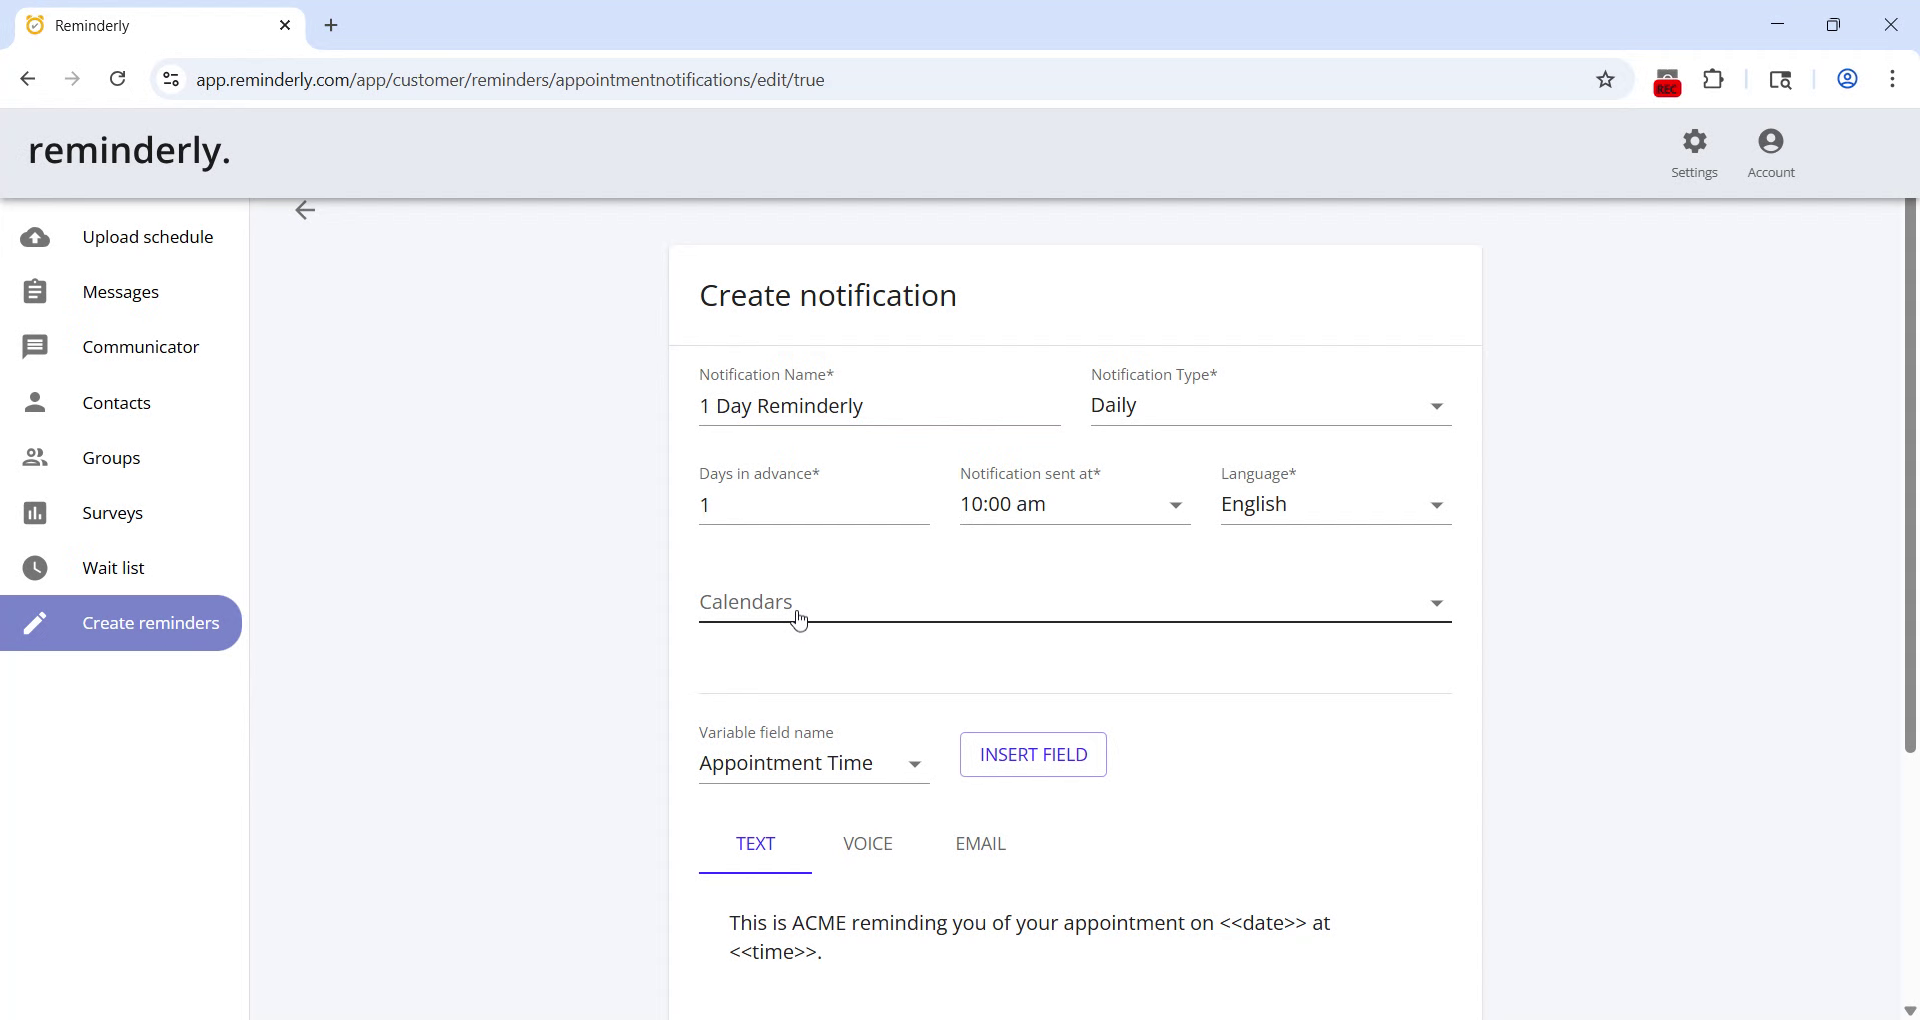Click the Messages clipboard icon
The height and width of the screenshot is (1020, 1920).
[x=35, y=292]
